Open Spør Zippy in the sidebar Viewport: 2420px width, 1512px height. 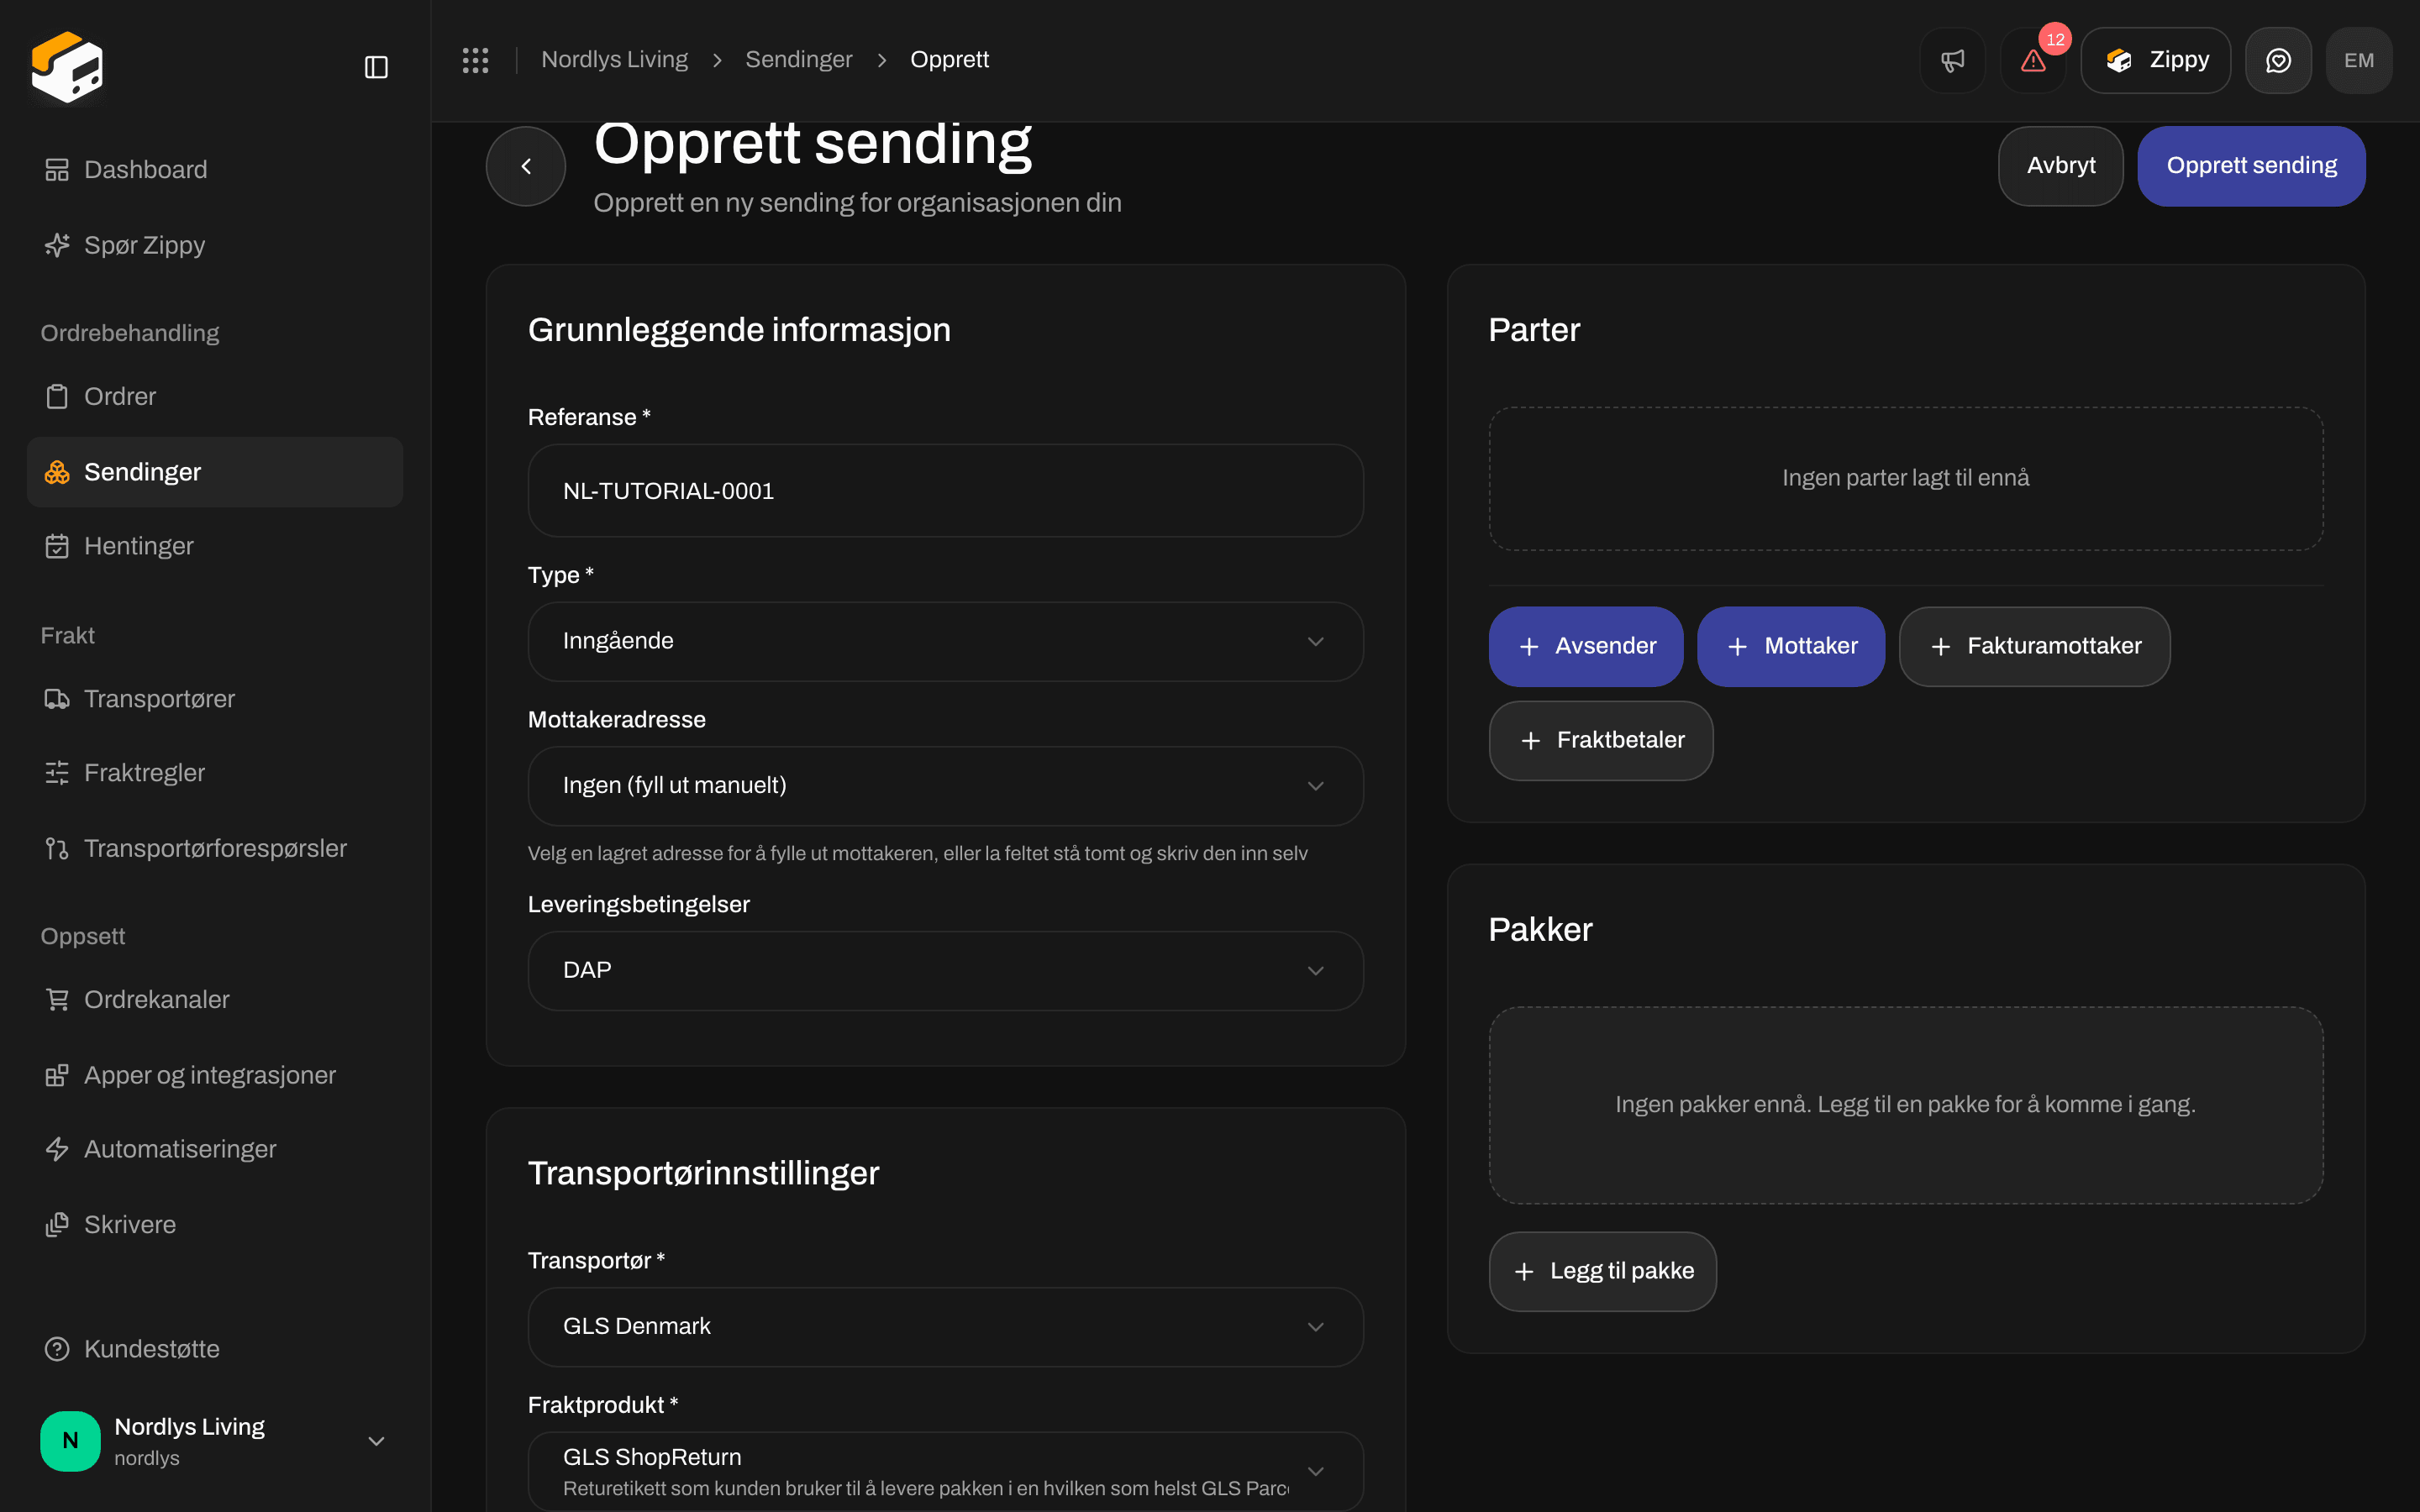tap(215, 245)
